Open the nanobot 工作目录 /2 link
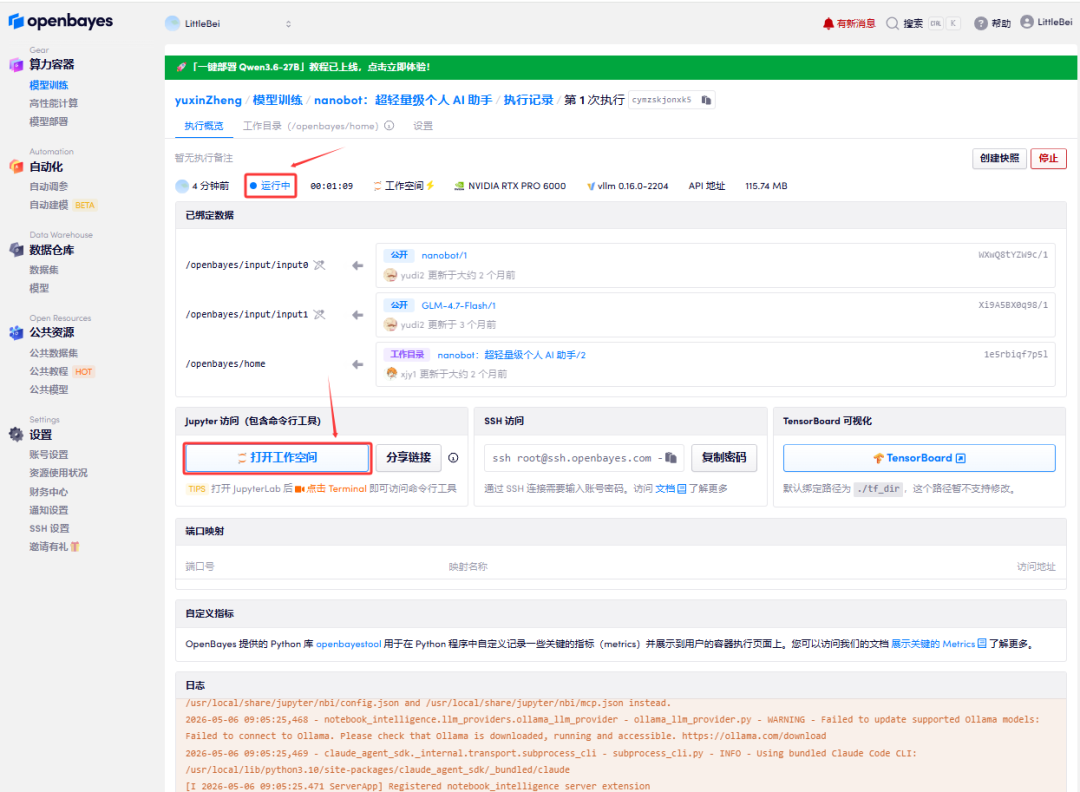Screen dimensions: 1080x792 [x=511, y=355]
